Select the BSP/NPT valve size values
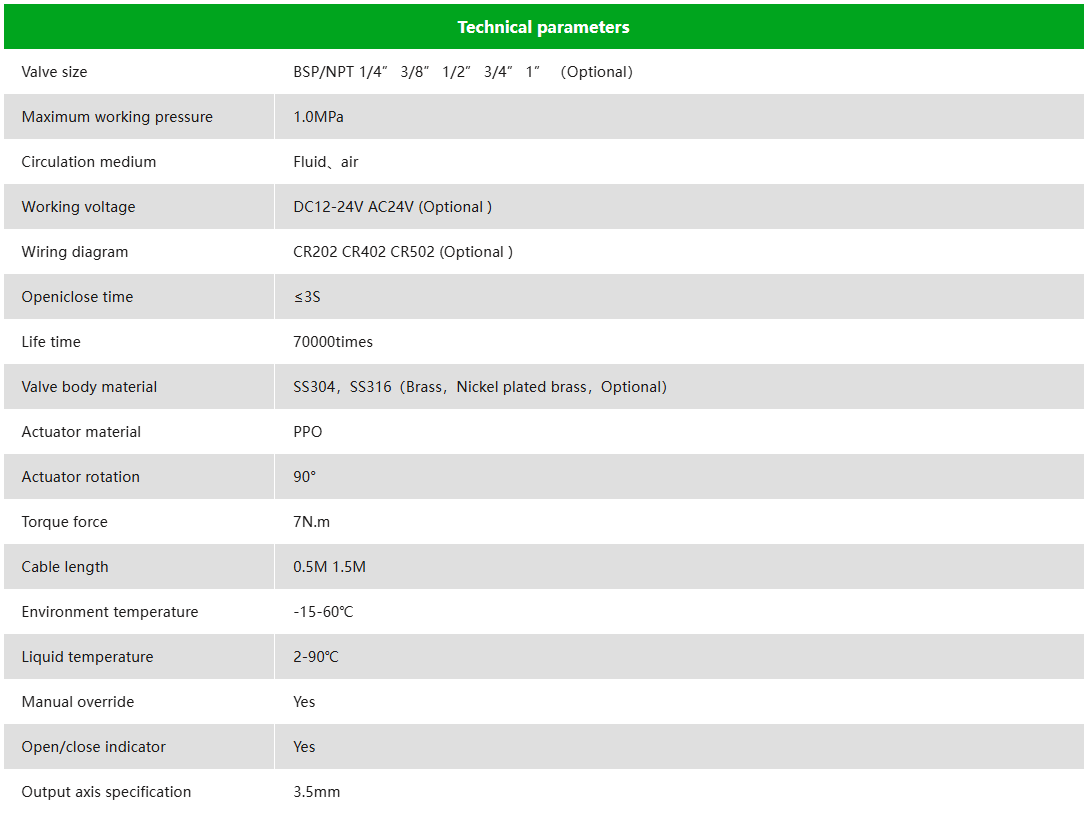This screenshot has width=1090, height=814. [462, 72]
